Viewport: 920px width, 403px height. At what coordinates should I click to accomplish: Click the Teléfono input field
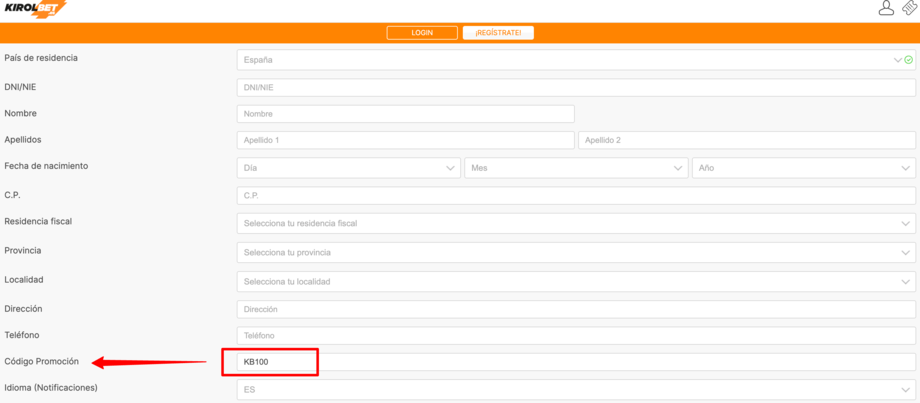coord(576,336)
